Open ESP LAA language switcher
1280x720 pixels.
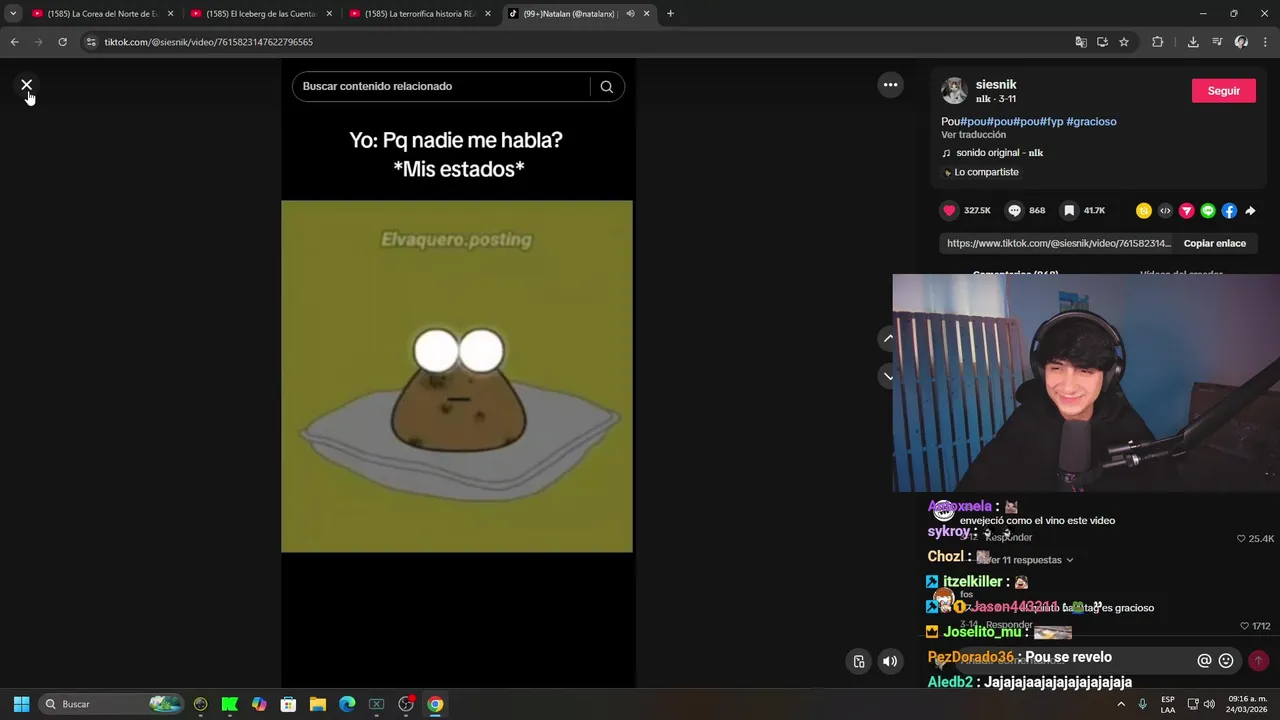[x=1168, y=704]
